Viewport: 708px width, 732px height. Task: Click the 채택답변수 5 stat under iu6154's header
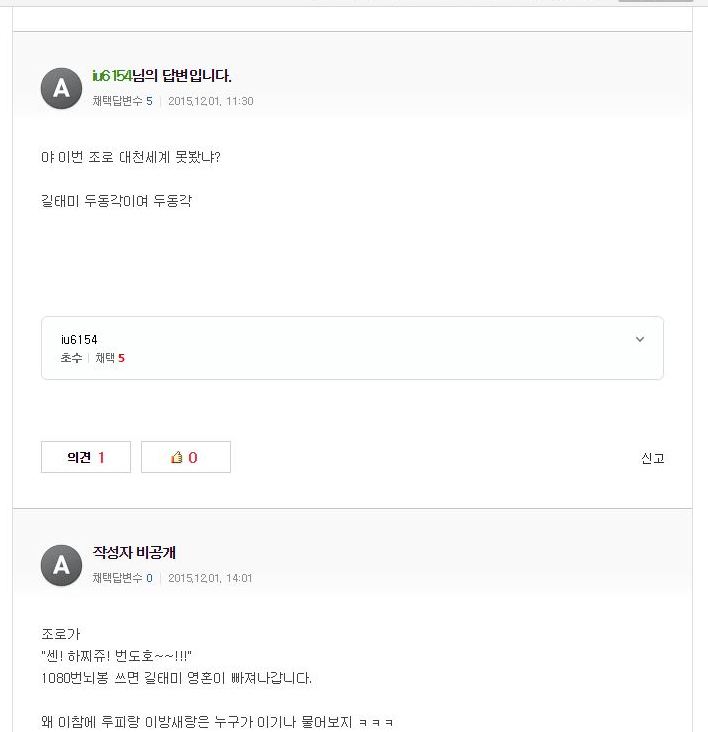pyautogui.click(x=122, y=101)
